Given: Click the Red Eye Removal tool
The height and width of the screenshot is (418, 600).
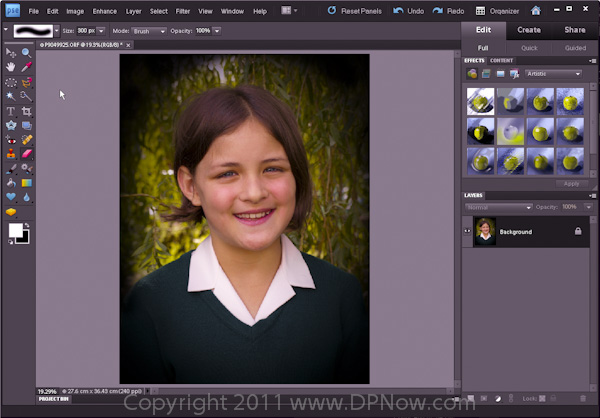Looking at the screenshot, I should pos(11,140).
